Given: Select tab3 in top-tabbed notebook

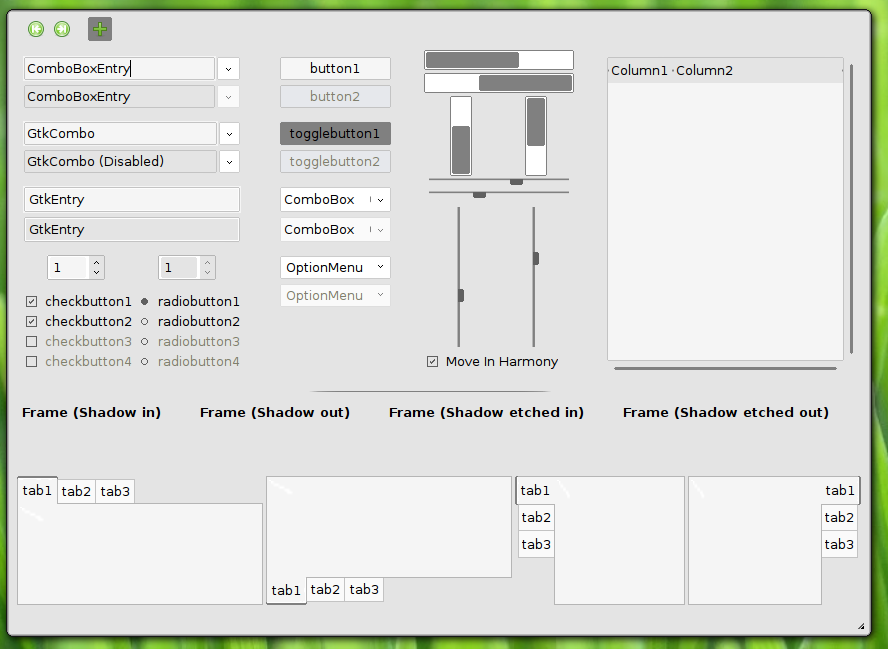Looking at the screenshot, I should point(115,491).
